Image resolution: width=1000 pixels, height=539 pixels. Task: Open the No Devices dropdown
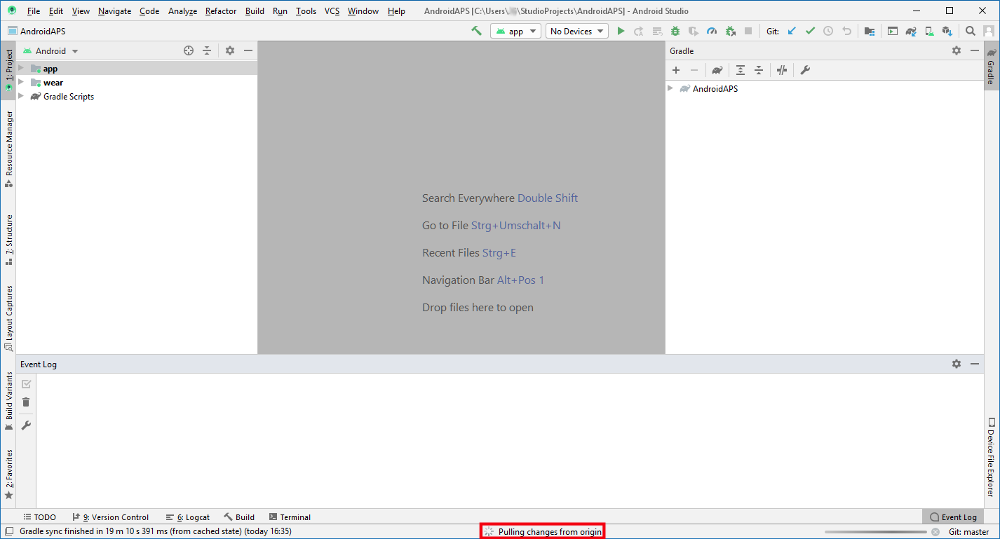577,31
